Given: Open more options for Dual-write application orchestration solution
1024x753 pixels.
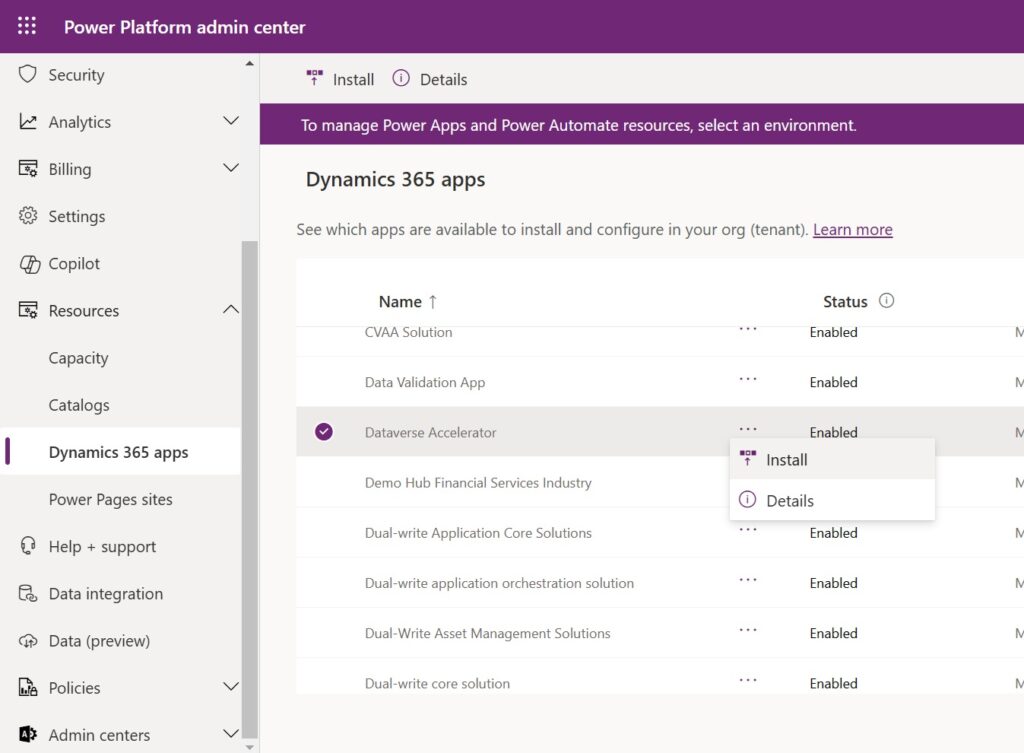Looking at the screenshot, I should (748, 580).
